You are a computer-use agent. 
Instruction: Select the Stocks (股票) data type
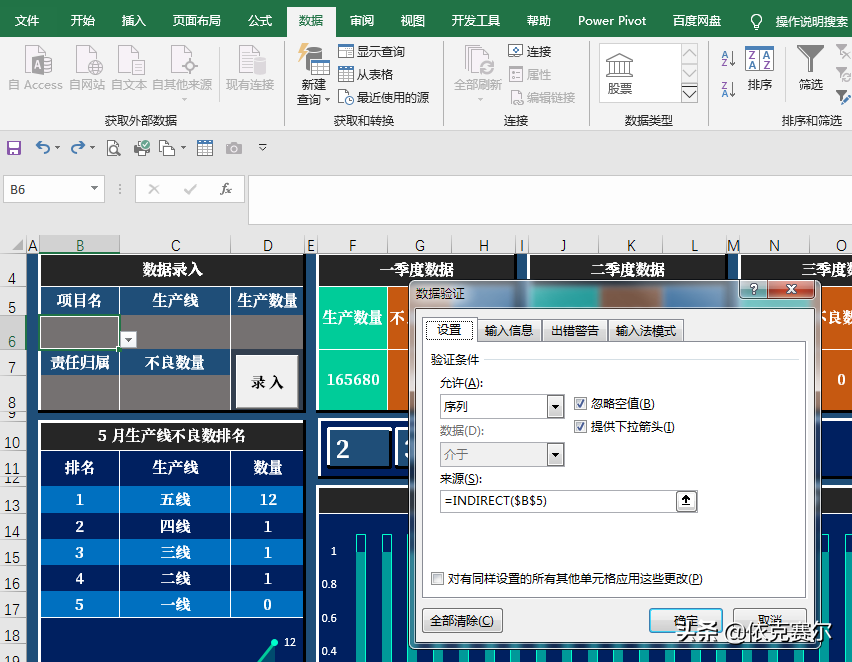coord(619,73)
